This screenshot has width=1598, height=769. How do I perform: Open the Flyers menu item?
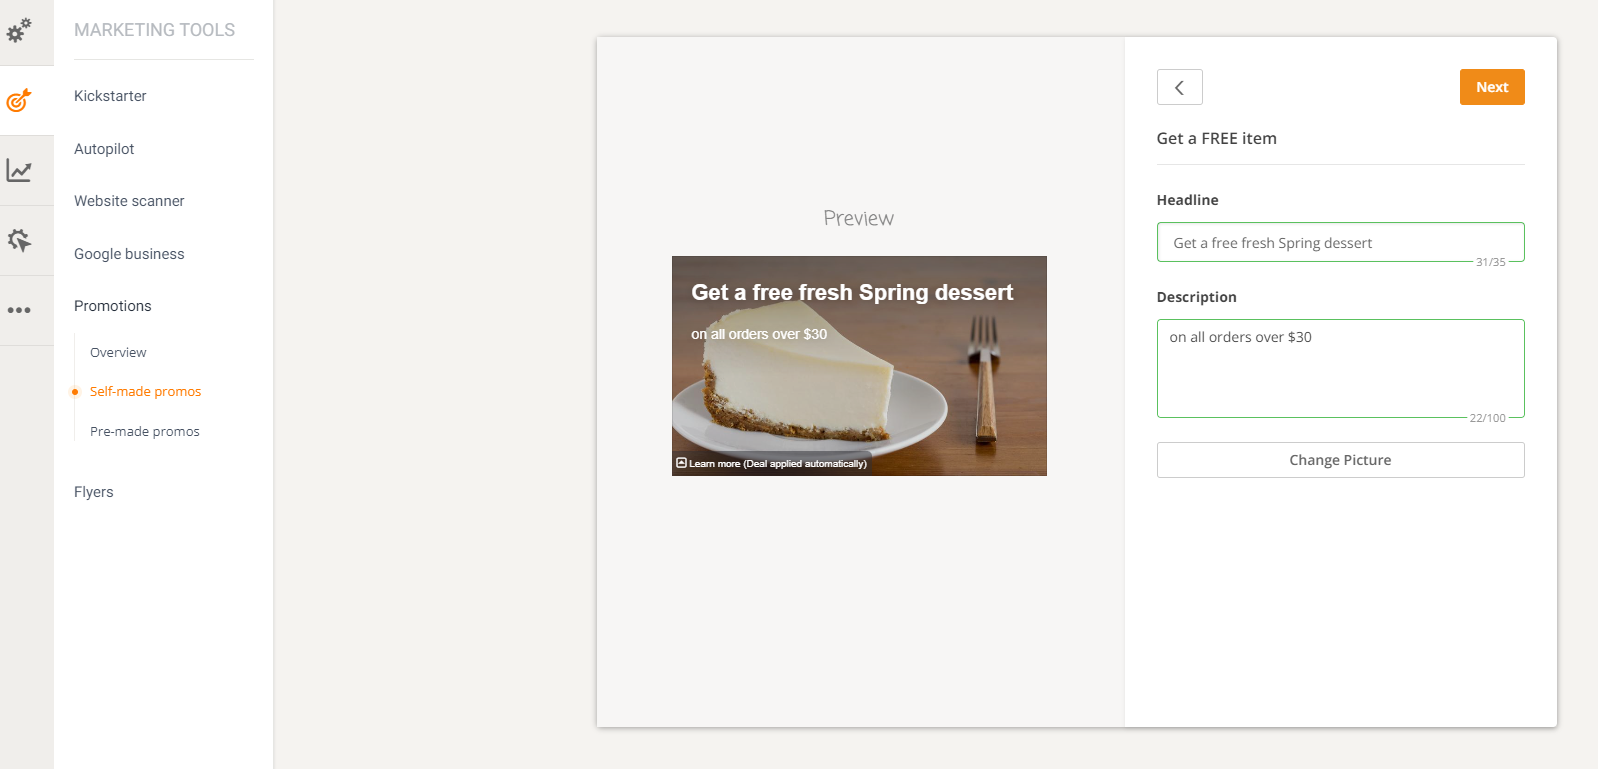point(94,492)
